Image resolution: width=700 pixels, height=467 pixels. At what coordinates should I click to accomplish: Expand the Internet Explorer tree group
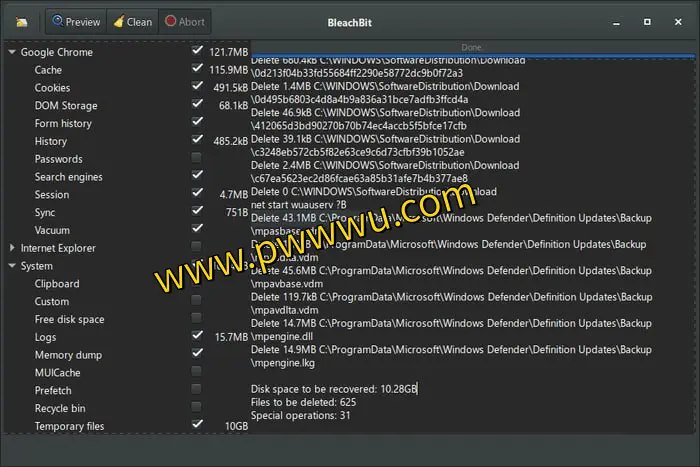[12, 248]
